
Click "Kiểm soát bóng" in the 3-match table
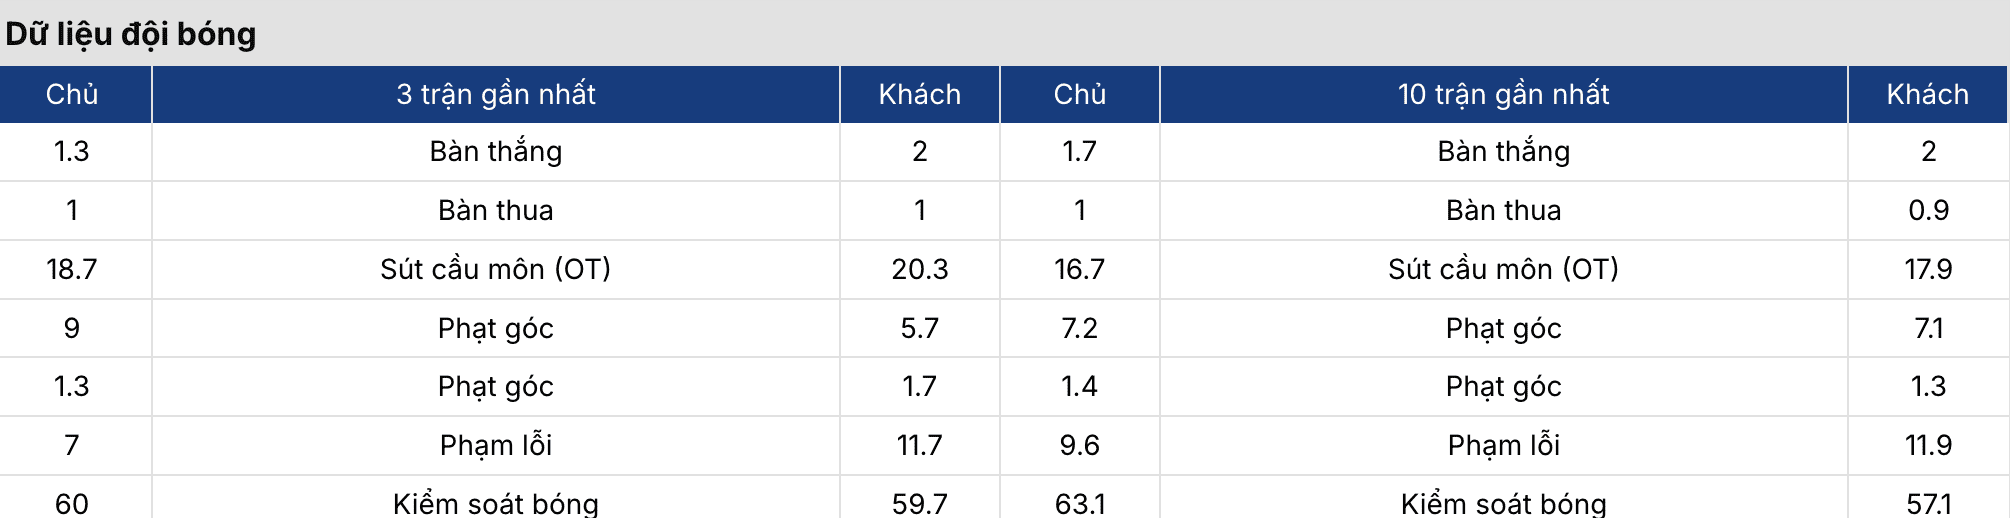click(496, 503)
